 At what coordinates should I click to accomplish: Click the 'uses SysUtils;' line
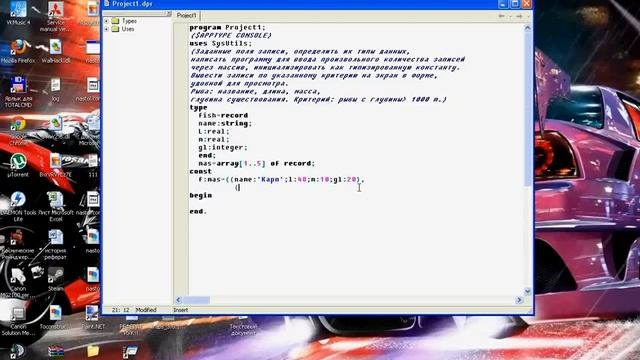(x=221, y=43)
